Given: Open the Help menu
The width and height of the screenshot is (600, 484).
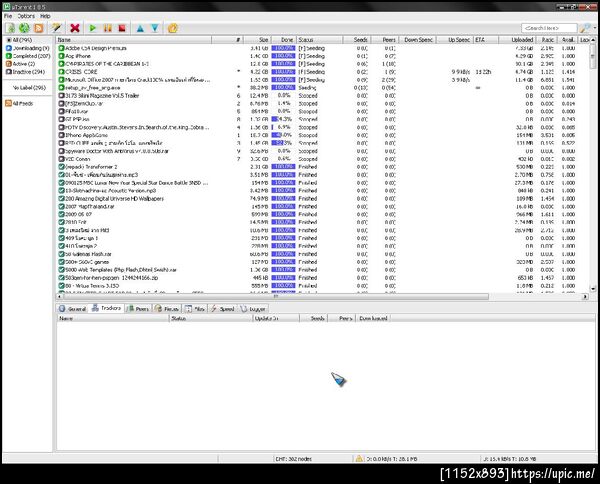Looking at the screenshot, I should (45, 16).
